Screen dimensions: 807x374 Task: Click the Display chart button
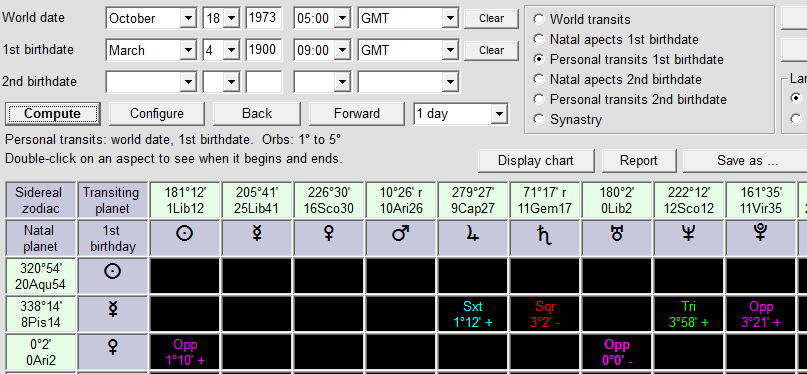pyautogui.click(x=536, y=161)
